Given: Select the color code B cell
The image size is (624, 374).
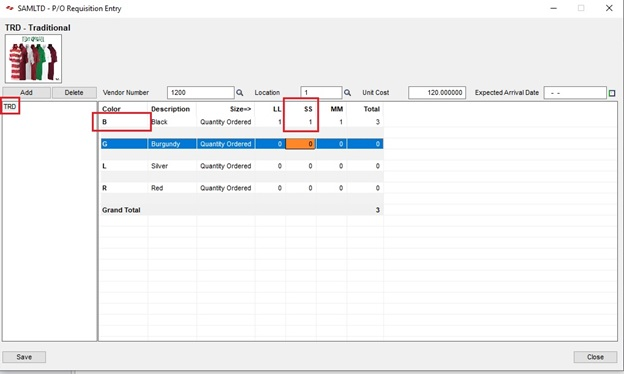Looking at the screenshot, I should coord(124,122).
